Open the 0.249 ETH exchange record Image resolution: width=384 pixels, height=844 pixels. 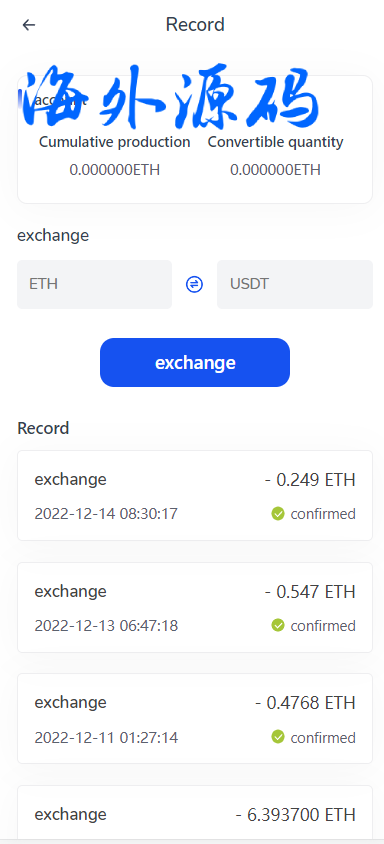pyautogui.click(x=195, y=495)
